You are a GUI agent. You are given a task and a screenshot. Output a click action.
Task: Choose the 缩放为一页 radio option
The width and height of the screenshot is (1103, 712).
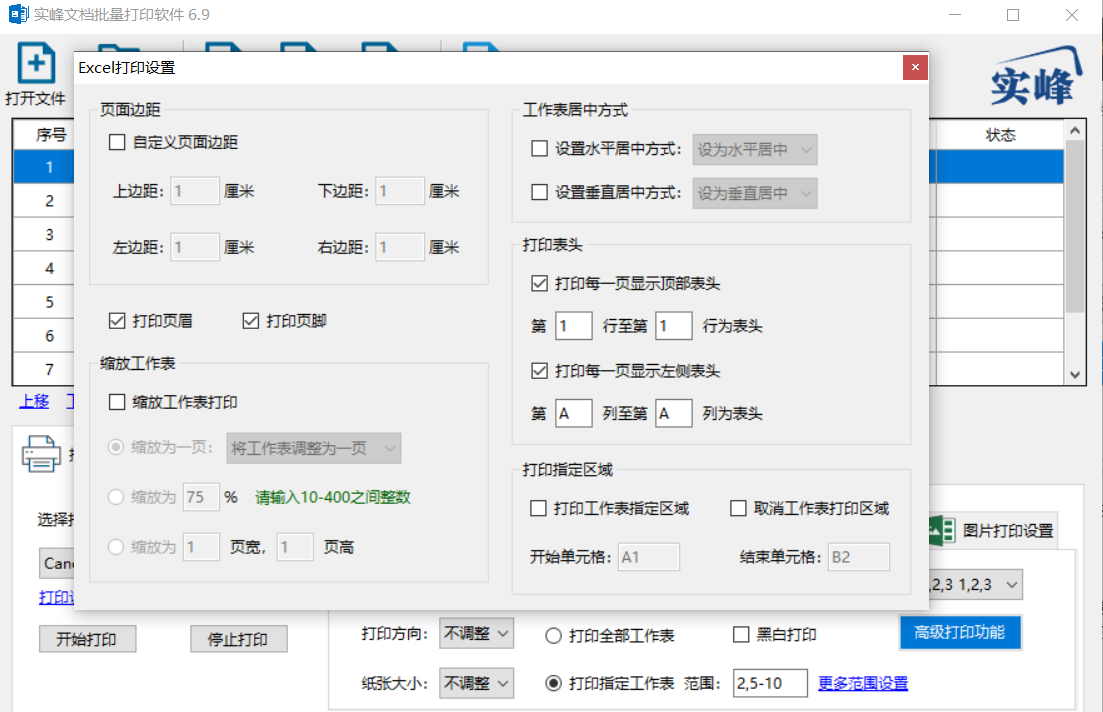[116, 447]
